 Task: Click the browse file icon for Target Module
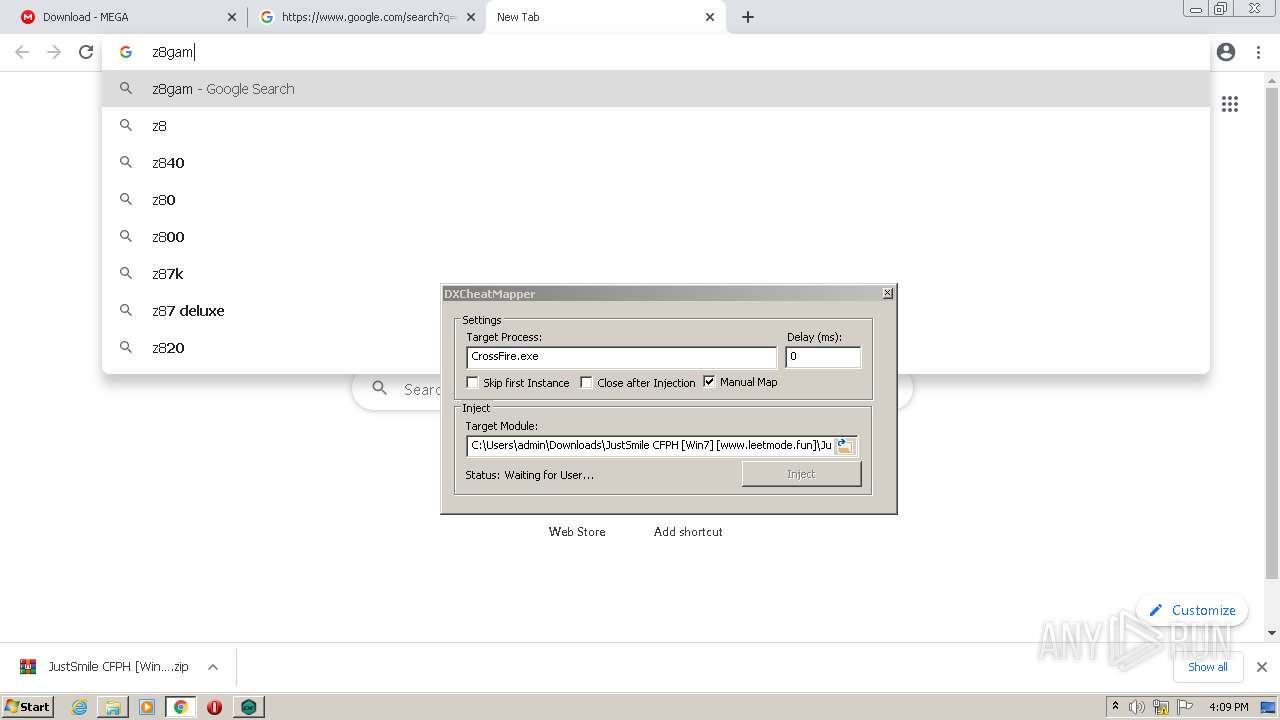tap(845, 446)
